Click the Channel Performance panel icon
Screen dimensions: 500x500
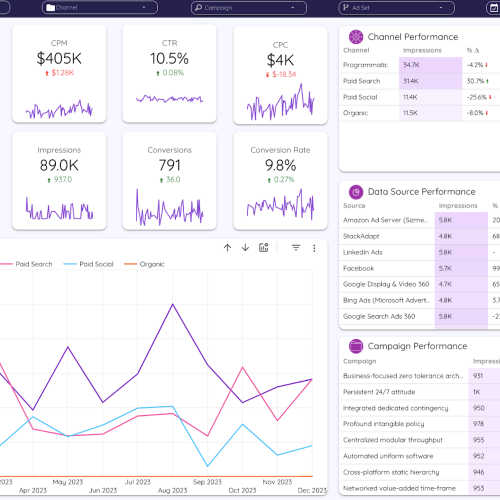(356, 37)
